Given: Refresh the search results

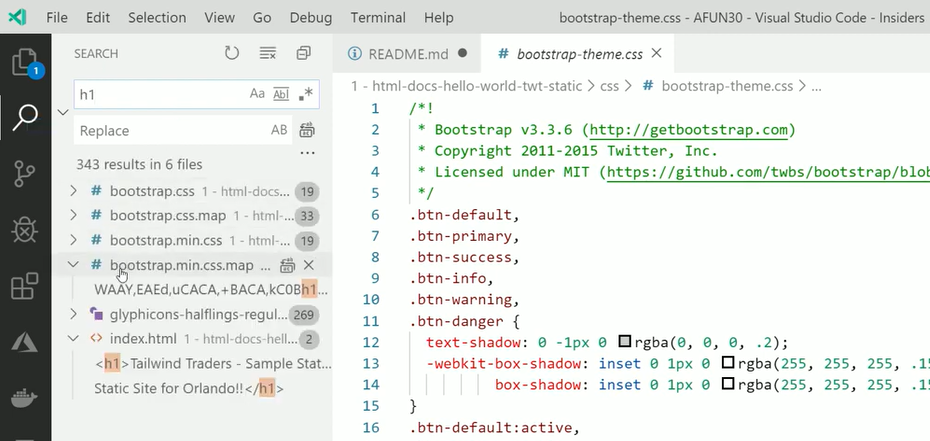Looking at the screenshot, I should pyautogui.click(x=231, y=53).
